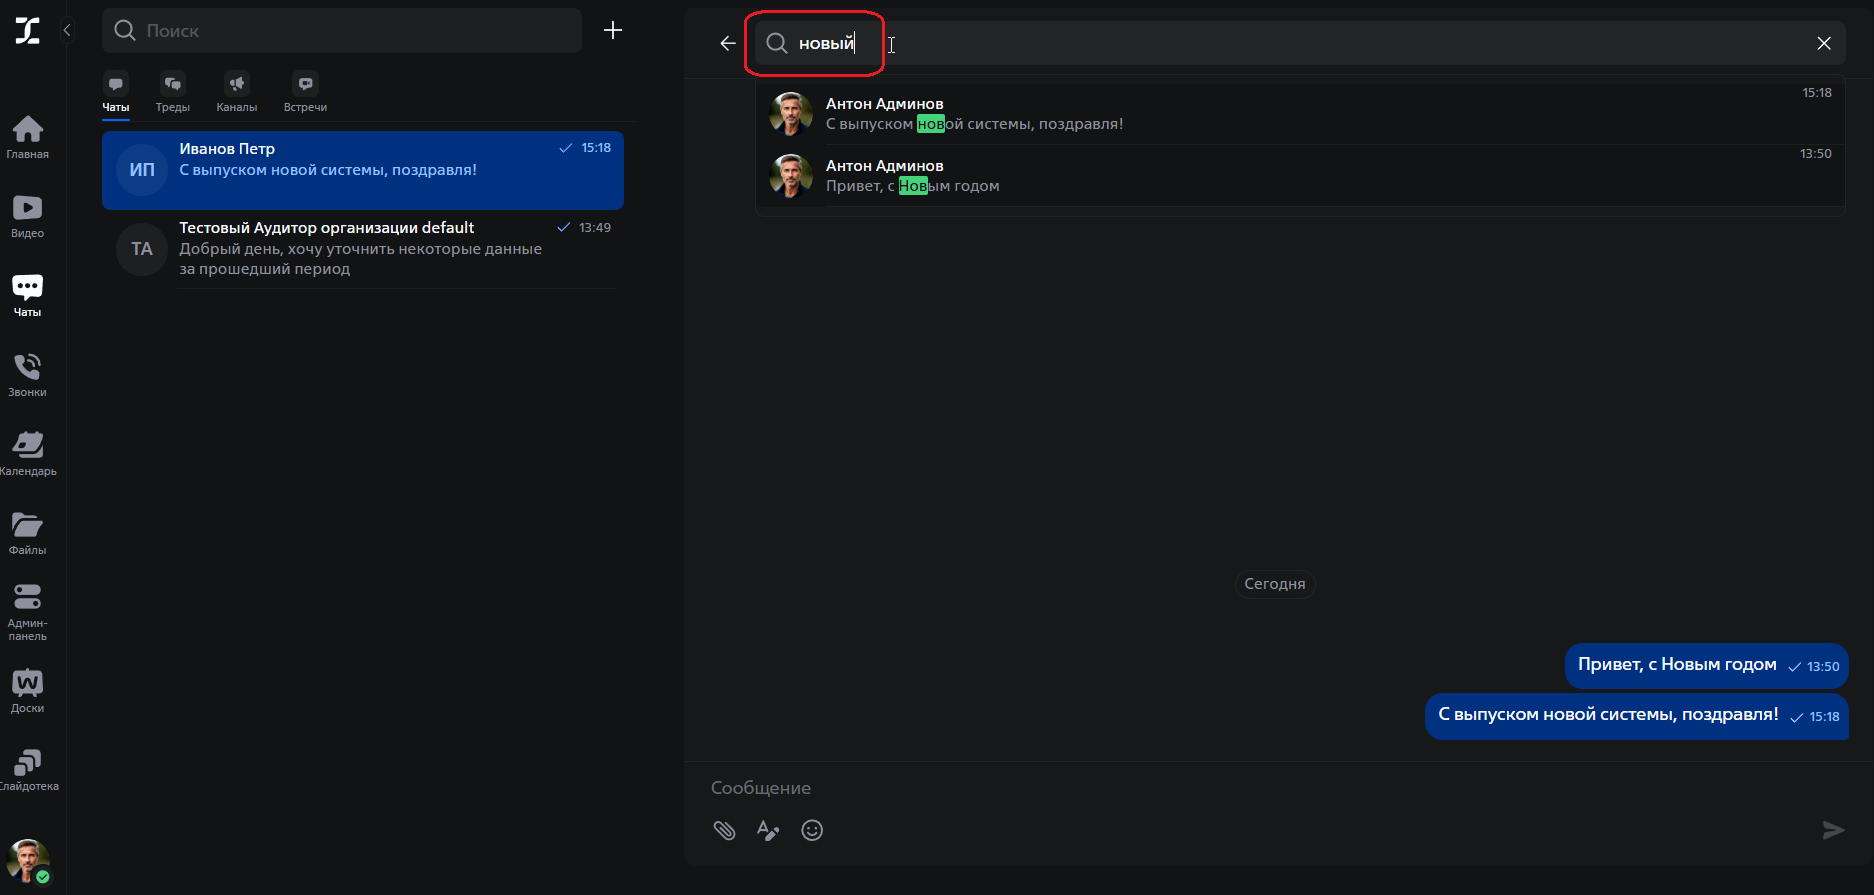Collapse the left sidebar with the chevron
Image resolution: width=1874 pixels, height=895 pixels.
click(67, 30)
